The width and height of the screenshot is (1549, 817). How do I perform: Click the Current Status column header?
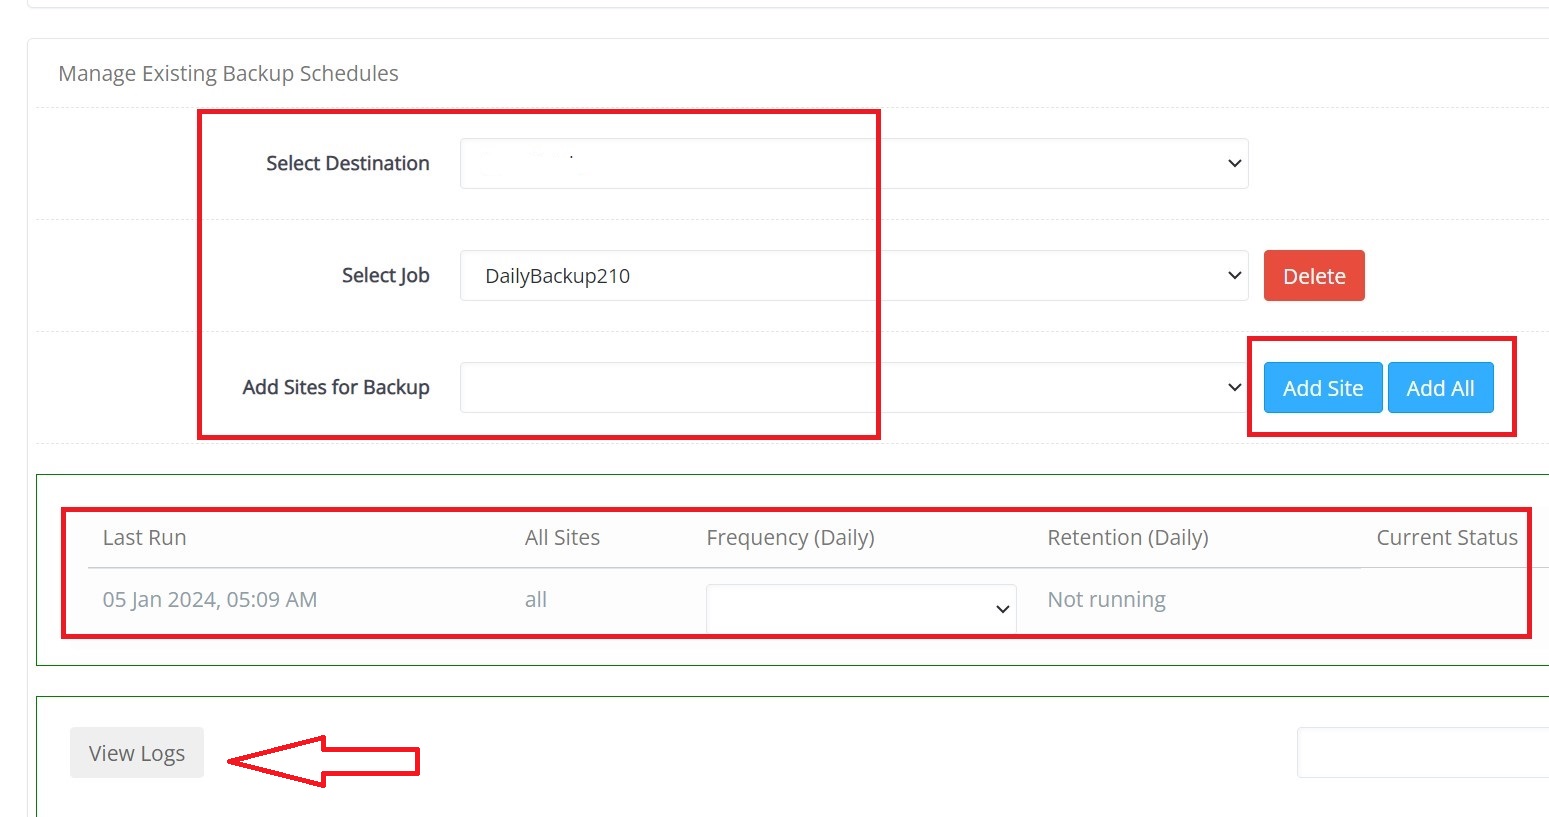[1446, 537]
